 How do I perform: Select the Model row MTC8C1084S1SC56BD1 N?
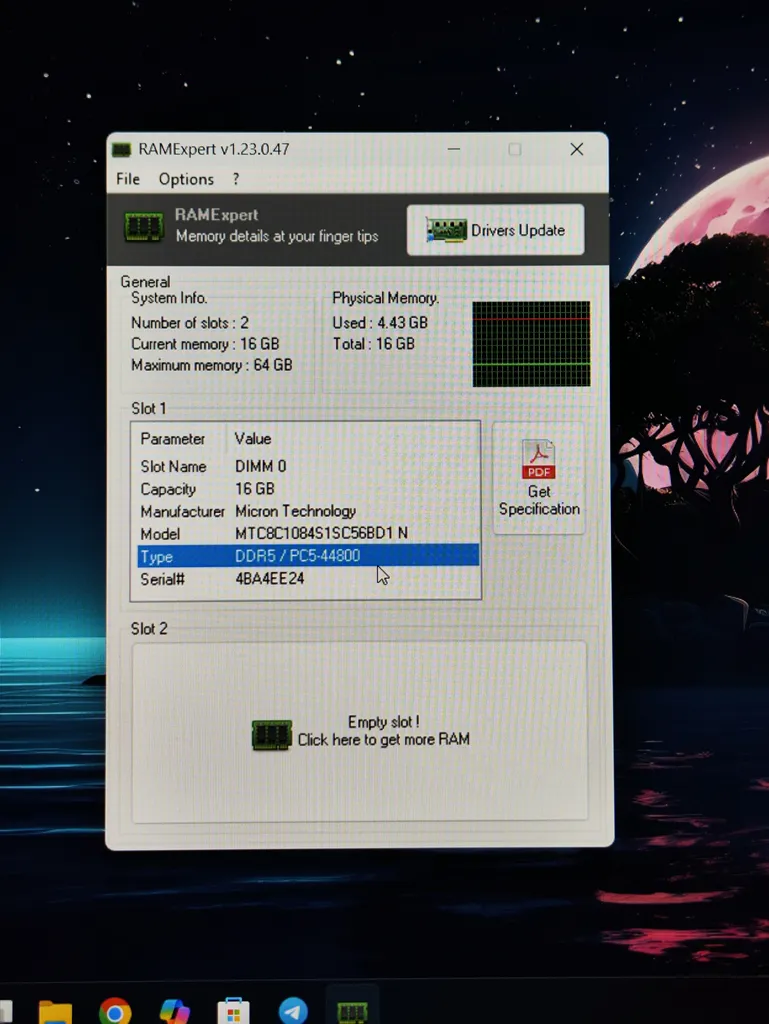click(x=308, y=533)
